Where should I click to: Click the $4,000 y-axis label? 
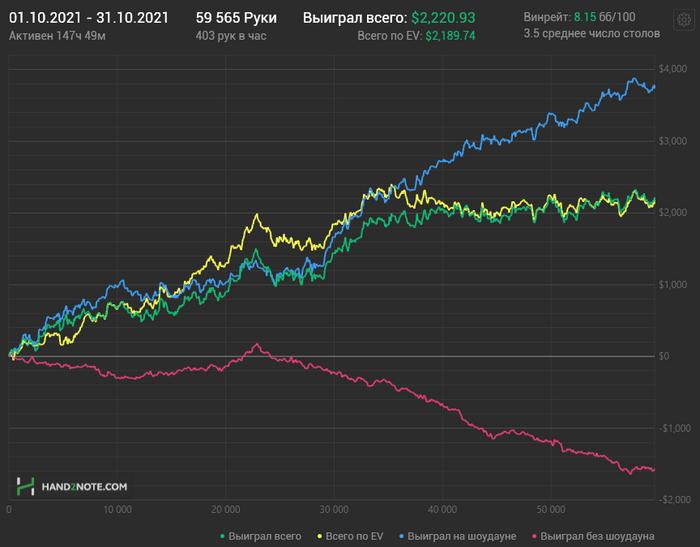[x=673, y=69]
